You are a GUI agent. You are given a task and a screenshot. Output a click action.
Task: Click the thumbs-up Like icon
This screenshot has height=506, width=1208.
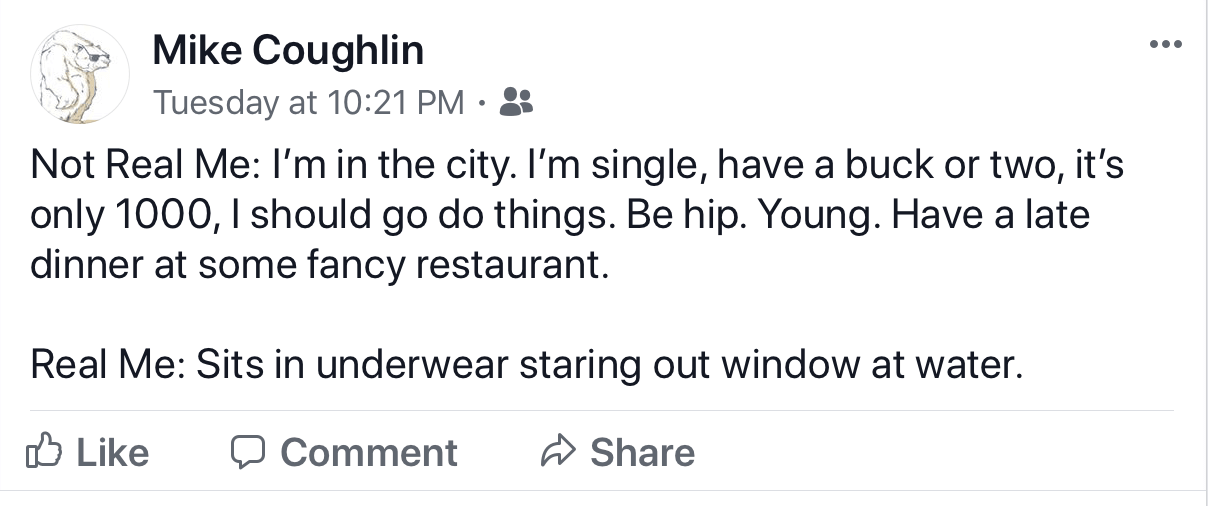[x=46, y=452]
